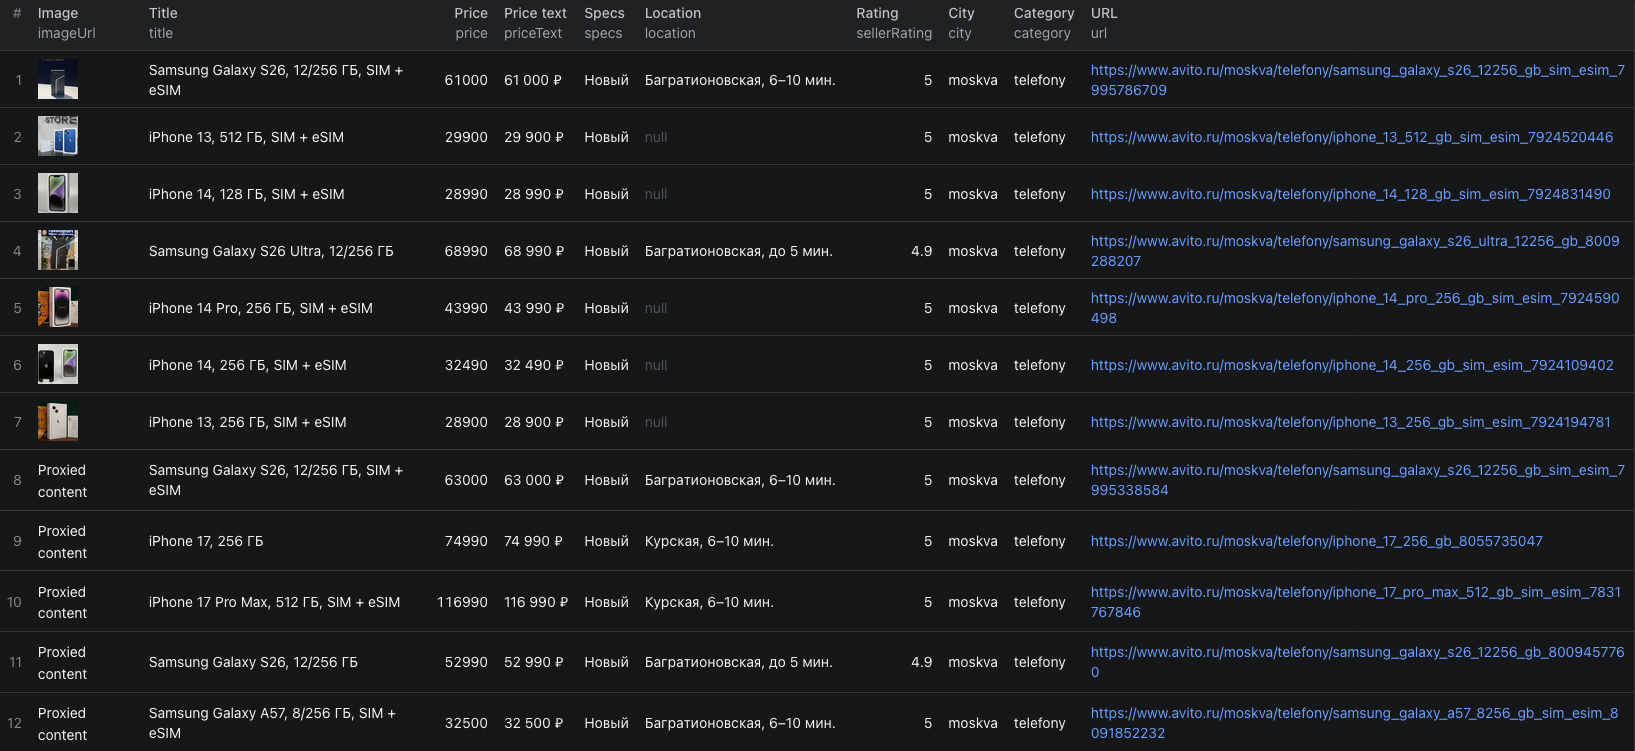Select category 'telefony' in row 3
Screen dimensions: 1635x751
coord(1039,194)
